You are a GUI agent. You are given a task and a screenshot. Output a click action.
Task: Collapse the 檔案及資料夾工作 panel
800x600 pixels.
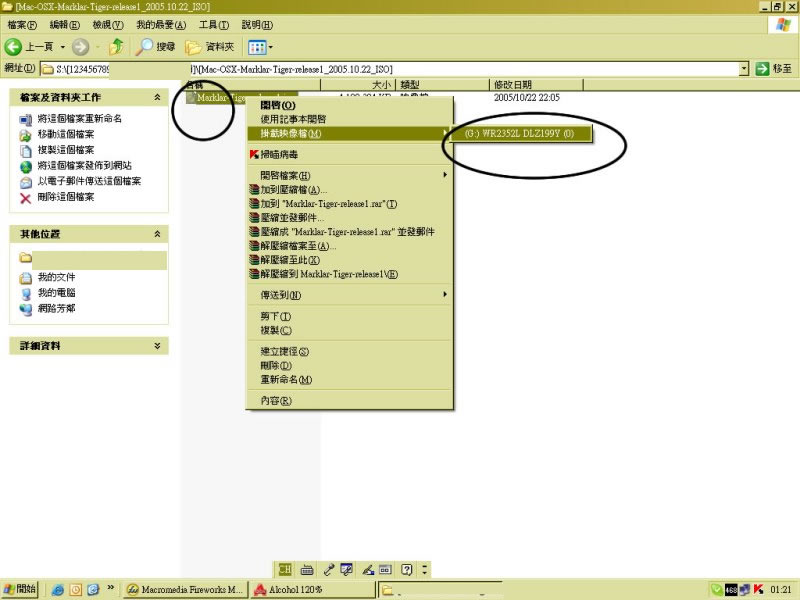click(157, 97)
